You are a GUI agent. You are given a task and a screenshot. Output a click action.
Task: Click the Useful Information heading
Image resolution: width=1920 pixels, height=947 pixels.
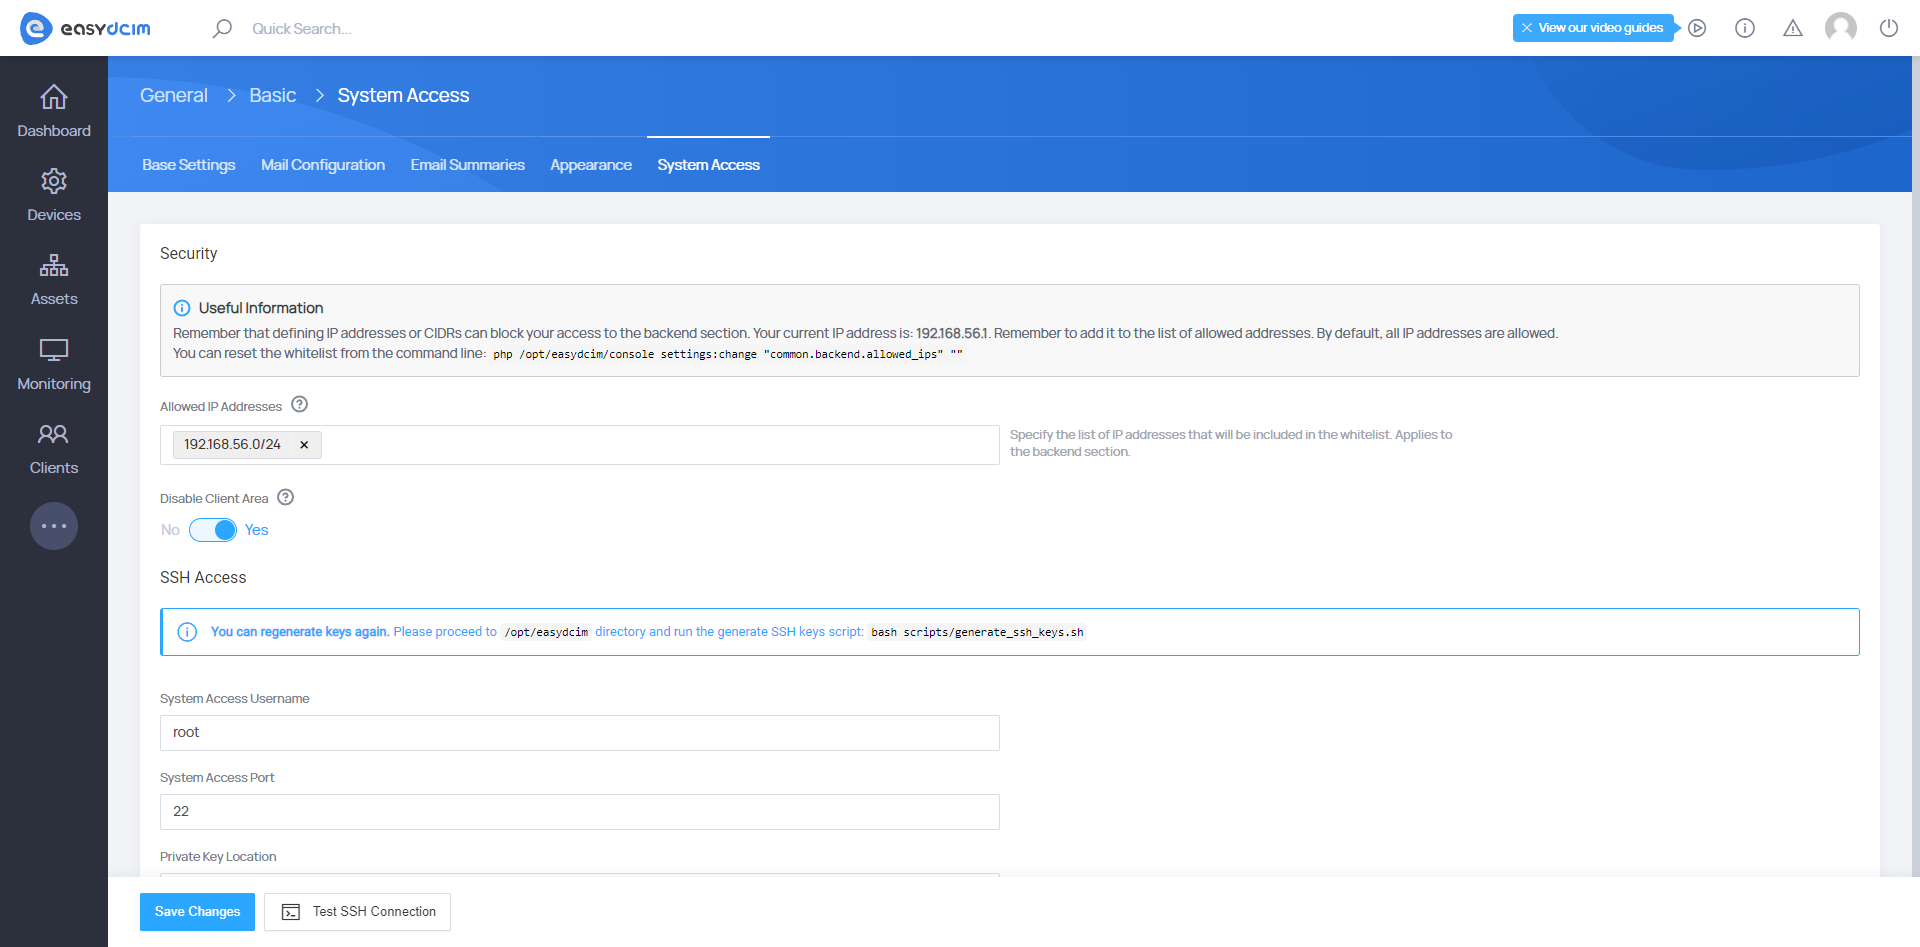[x=261, y=308]
